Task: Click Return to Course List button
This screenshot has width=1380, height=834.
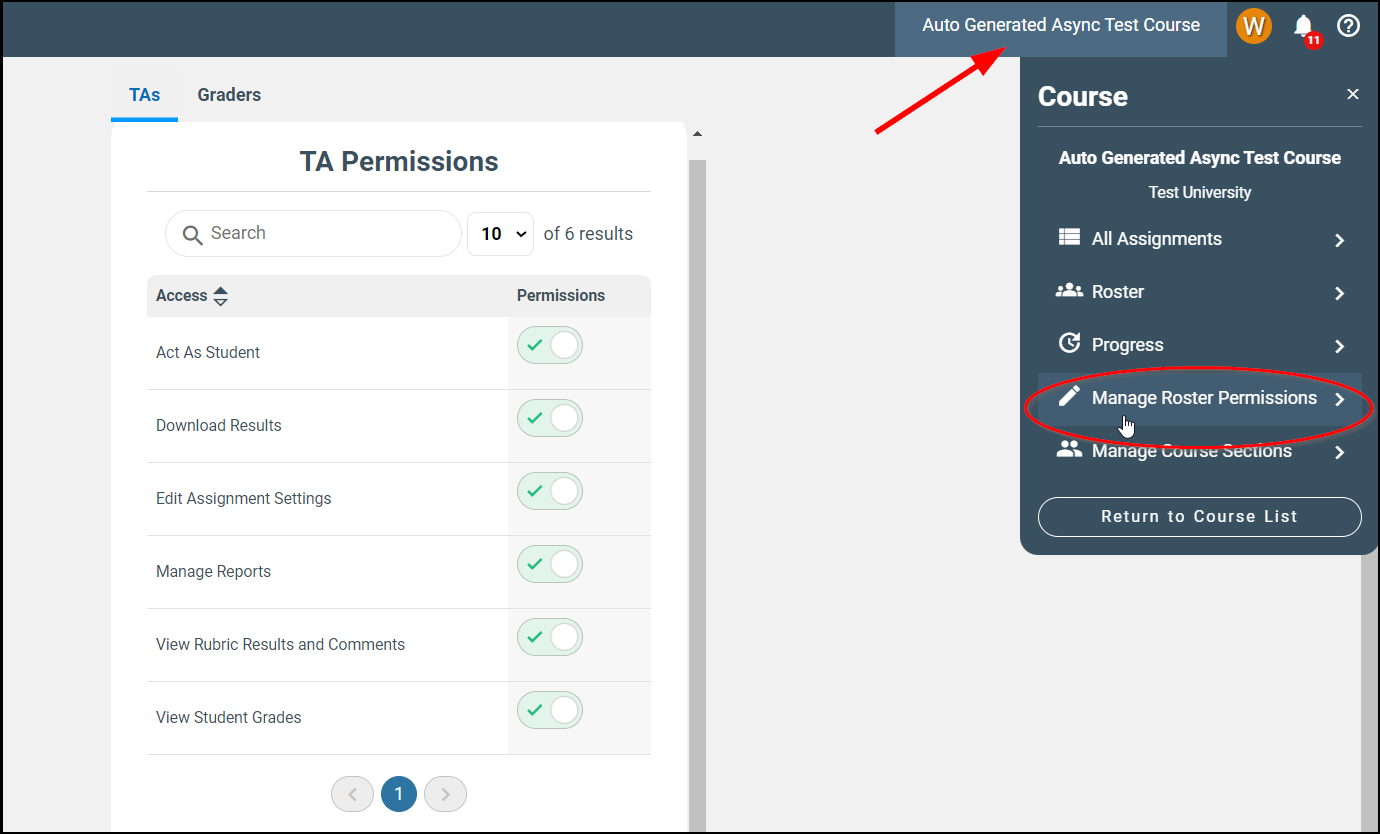Action: [x=1200, y=517]
